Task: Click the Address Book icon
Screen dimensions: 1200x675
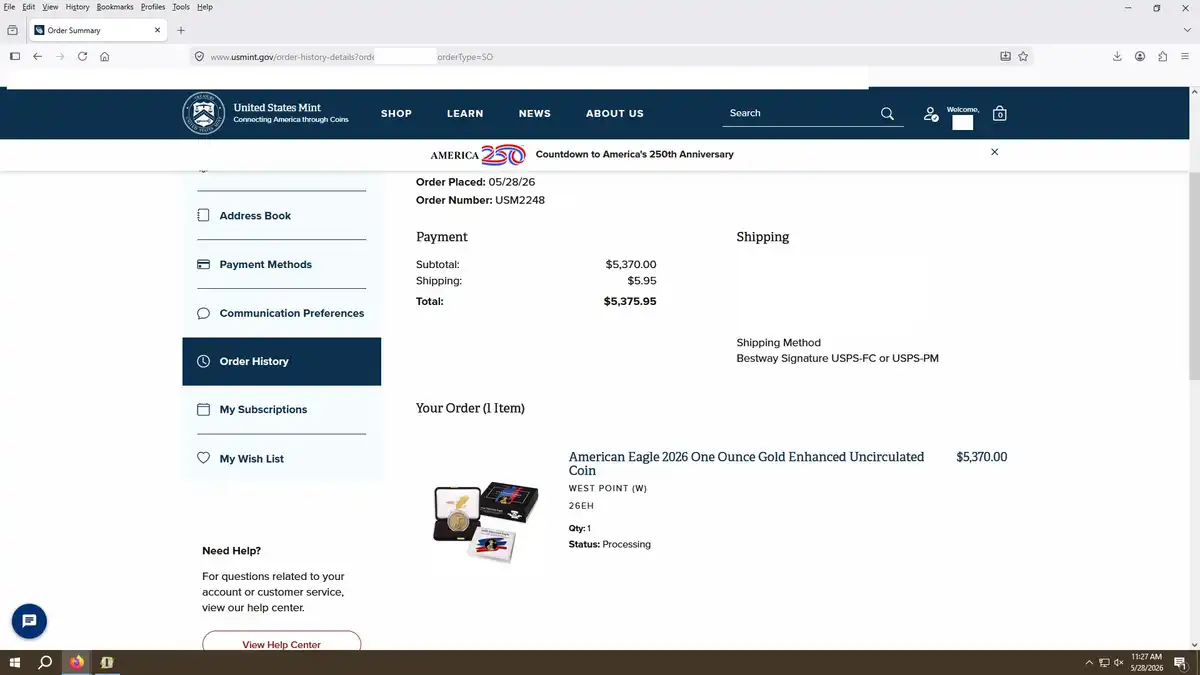Action: (x=204, y=215)
